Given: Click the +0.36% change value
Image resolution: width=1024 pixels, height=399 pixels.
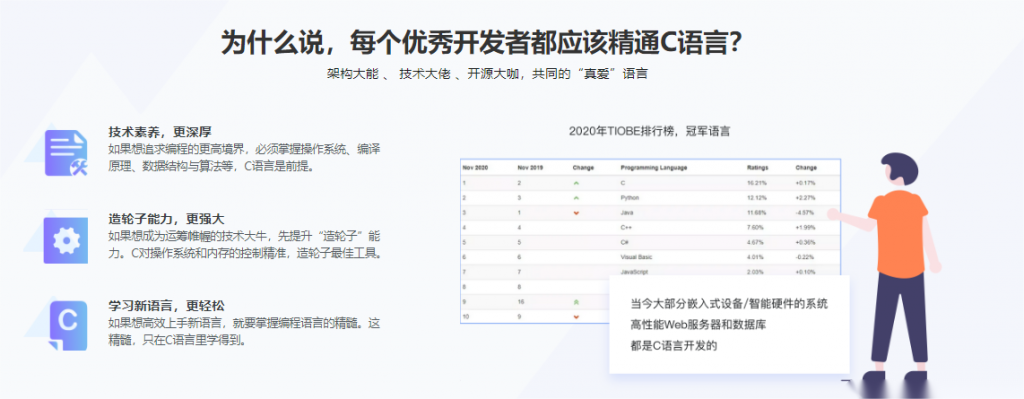Looking at the screenshot, I should coord(805,242).
